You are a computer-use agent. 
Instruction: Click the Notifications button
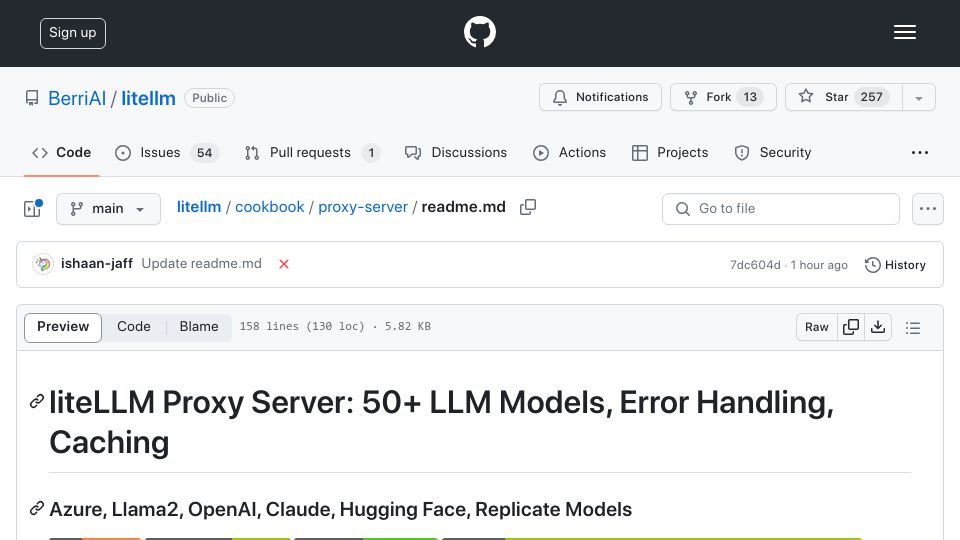click(600, 97)
